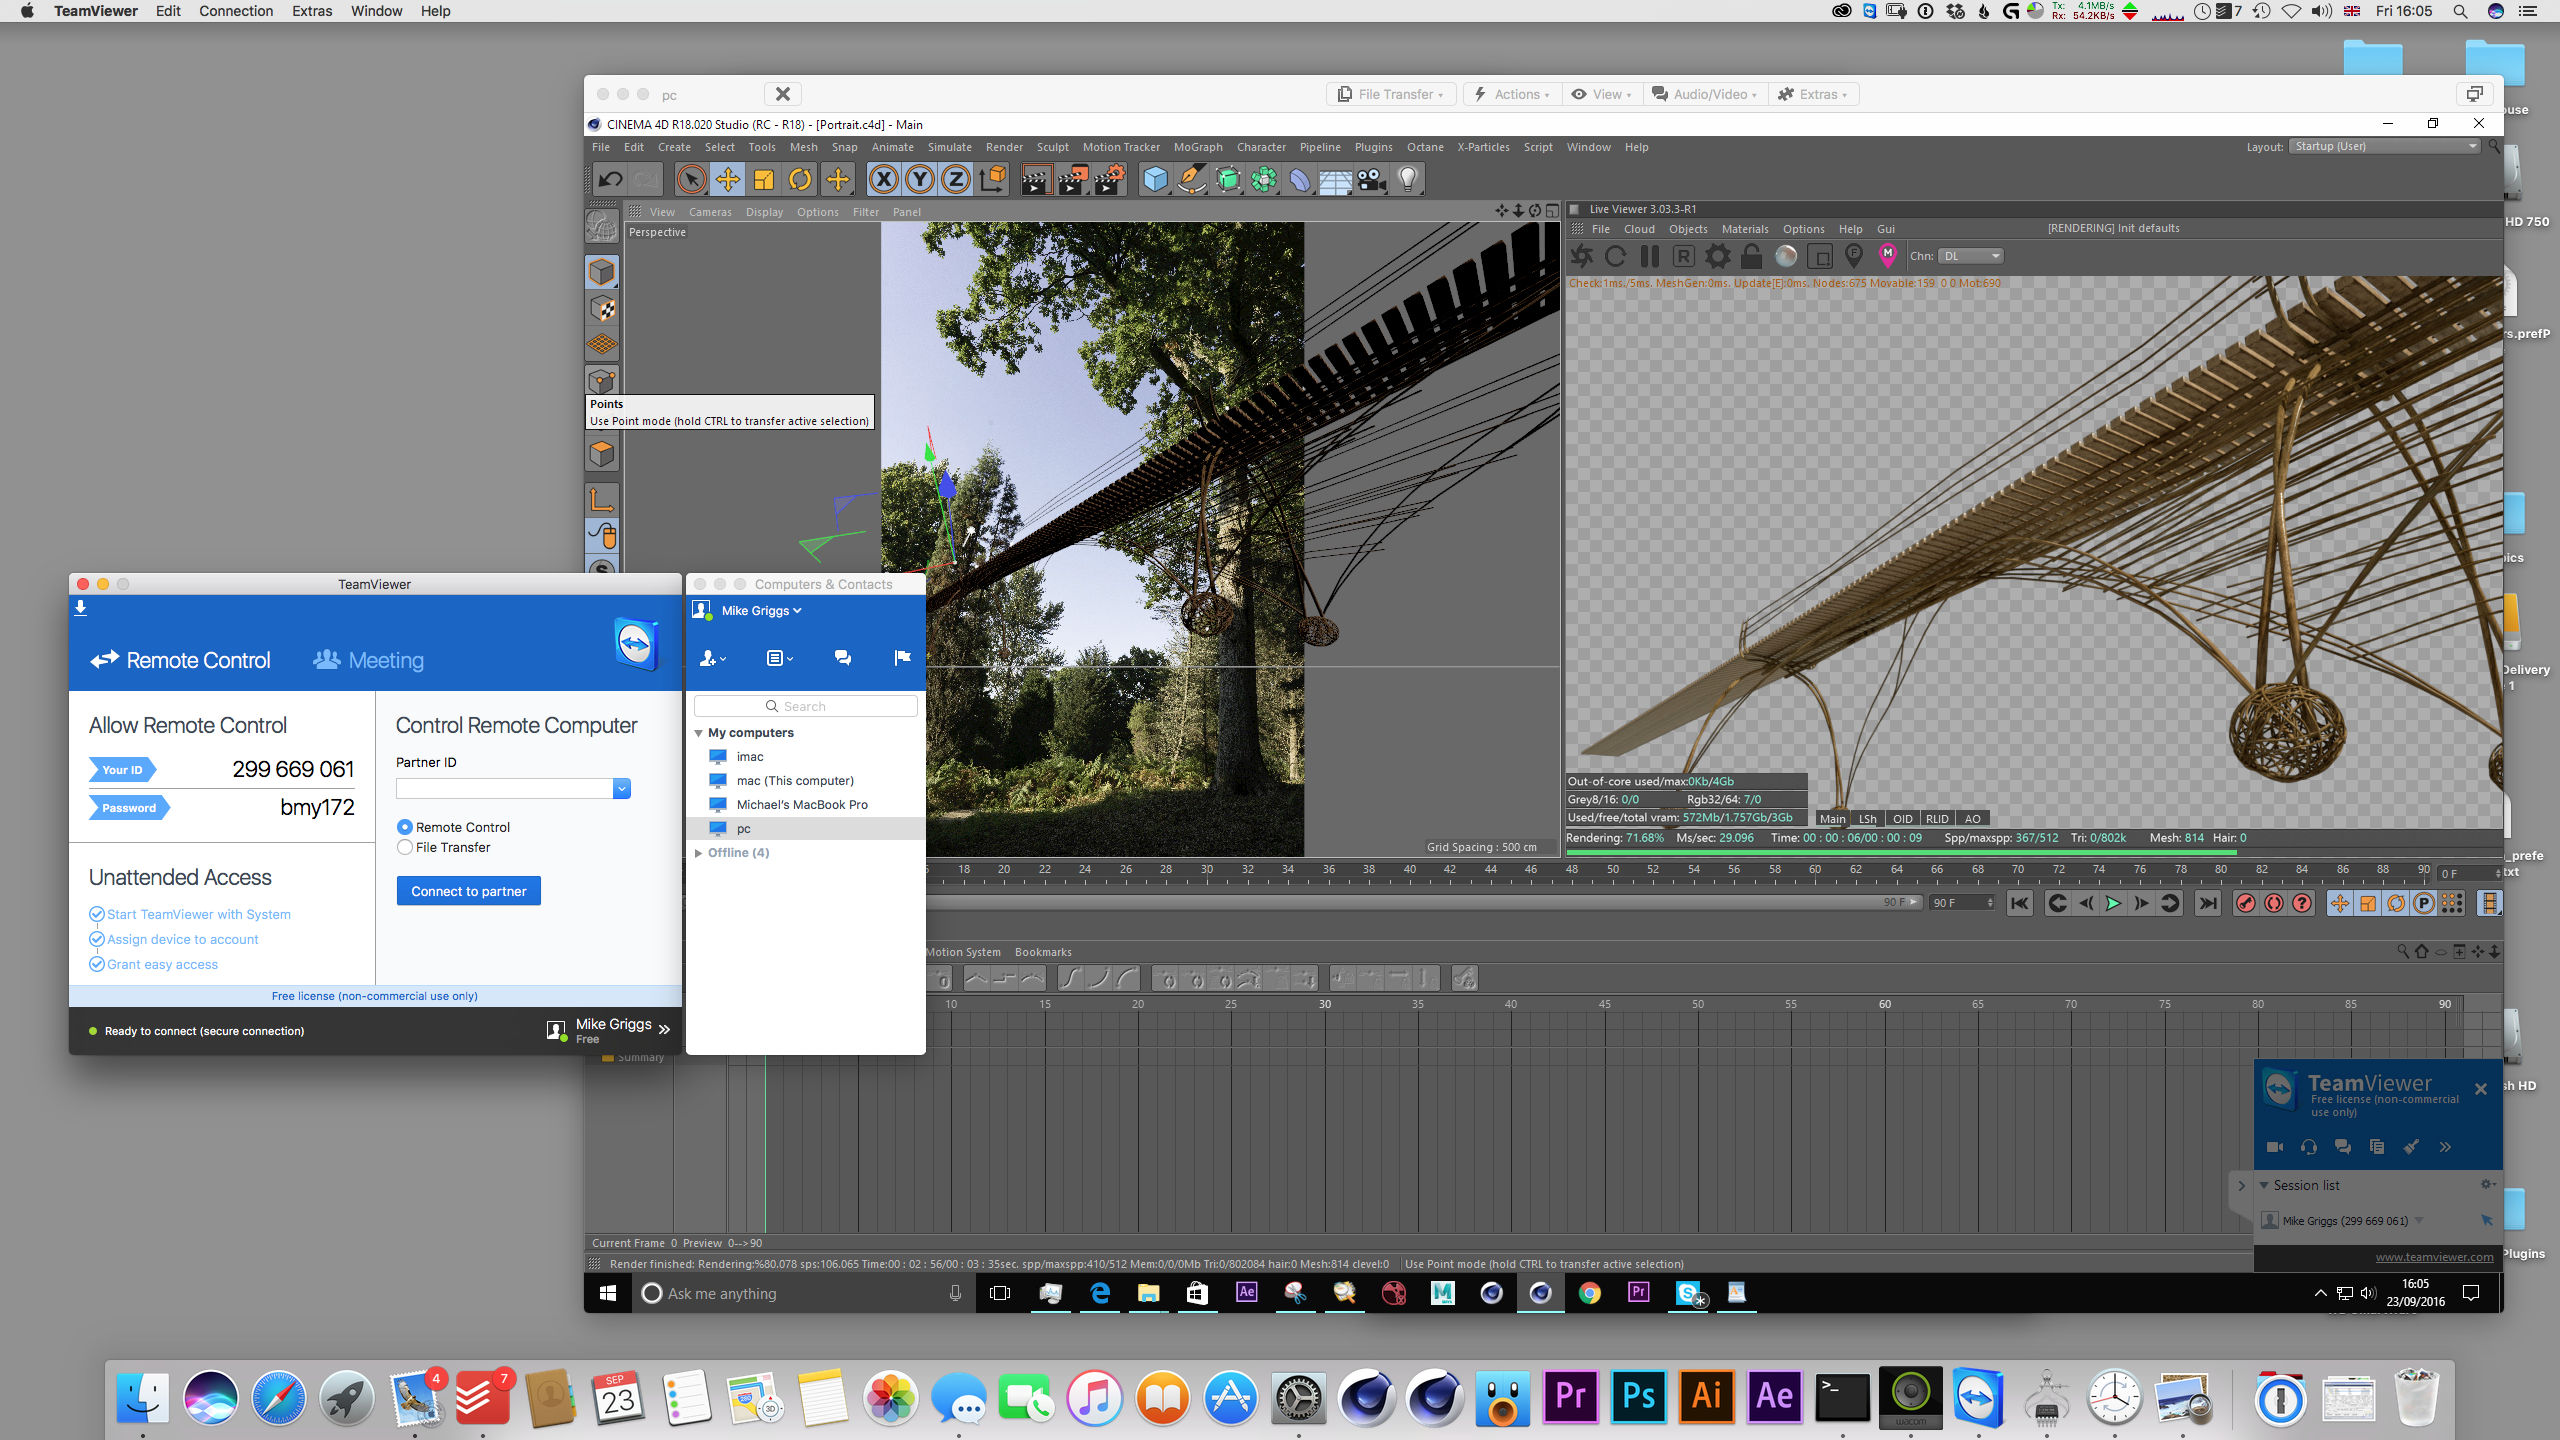Toggle Z axis lock

click(956, 180)
